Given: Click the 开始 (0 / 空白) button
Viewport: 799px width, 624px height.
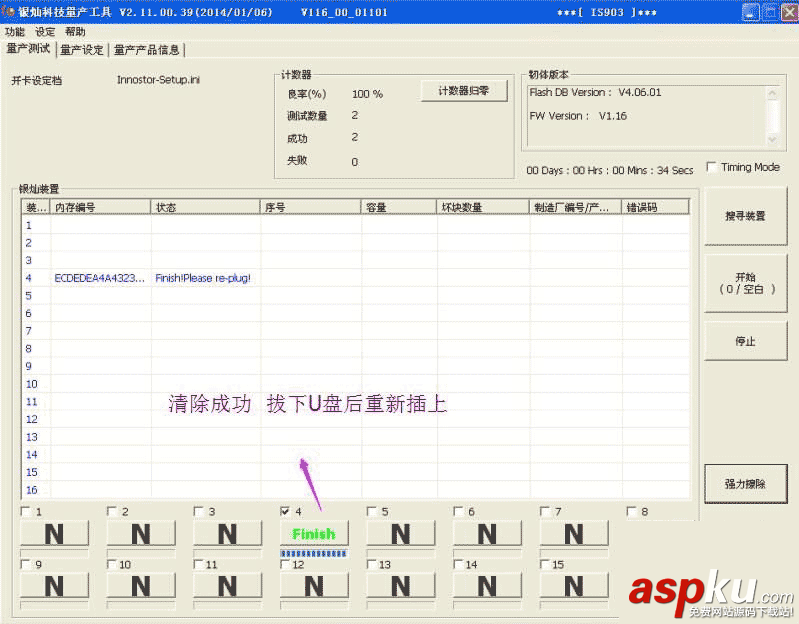Looking at the screenshot, I should coord(745,283).
